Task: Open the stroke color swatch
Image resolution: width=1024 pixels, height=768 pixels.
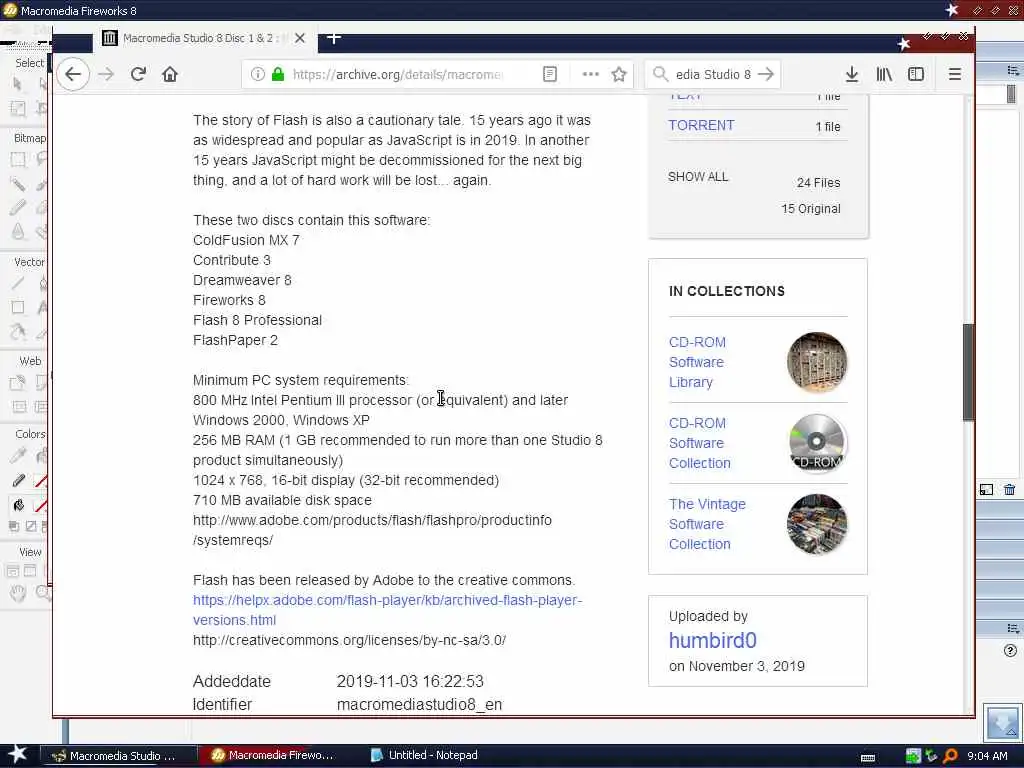Action: [x=41, y=481]
